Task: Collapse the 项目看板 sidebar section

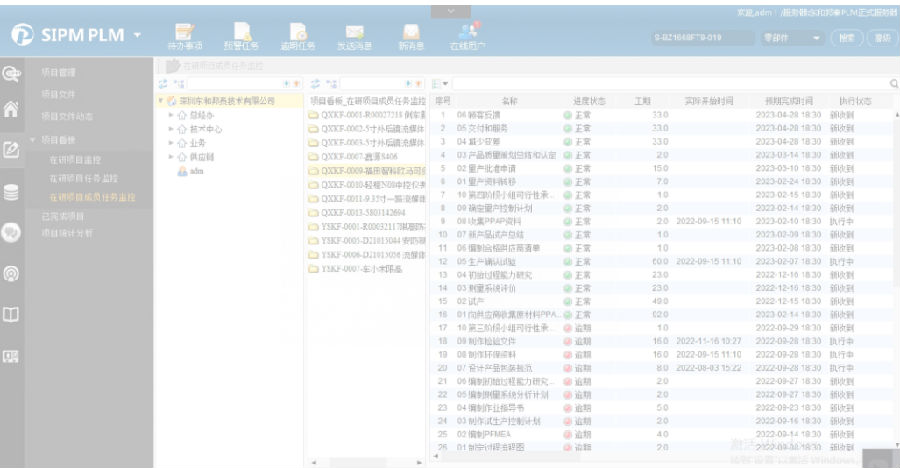Action: click(x=34, y=140)
